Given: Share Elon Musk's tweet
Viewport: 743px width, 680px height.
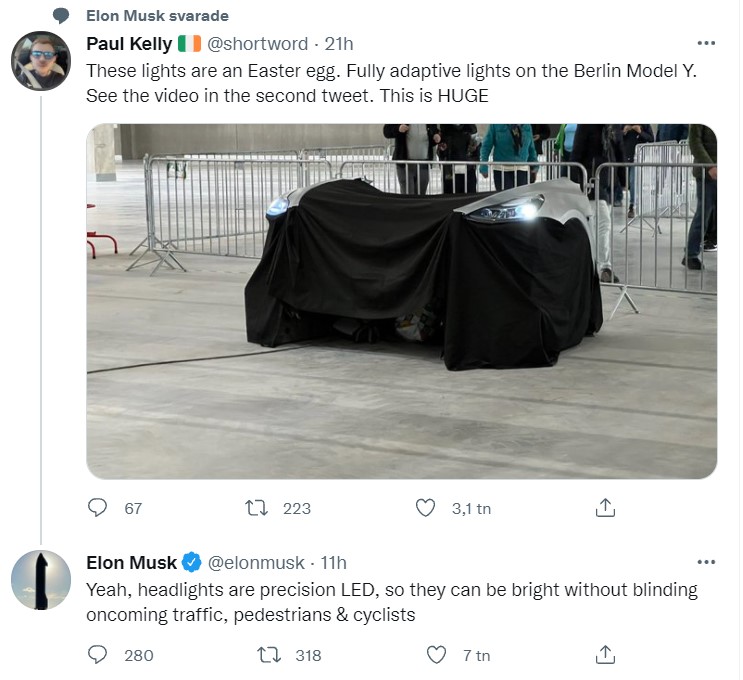Looking at the screenshot, I should pos(605,655).
